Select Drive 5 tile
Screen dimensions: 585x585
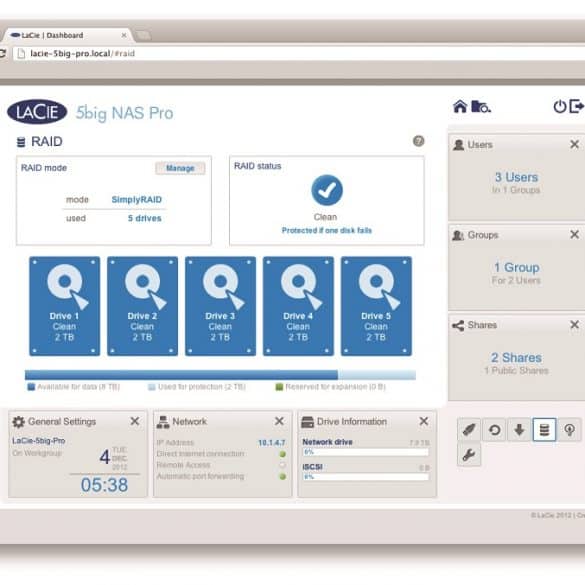click(x=376, y=306)
